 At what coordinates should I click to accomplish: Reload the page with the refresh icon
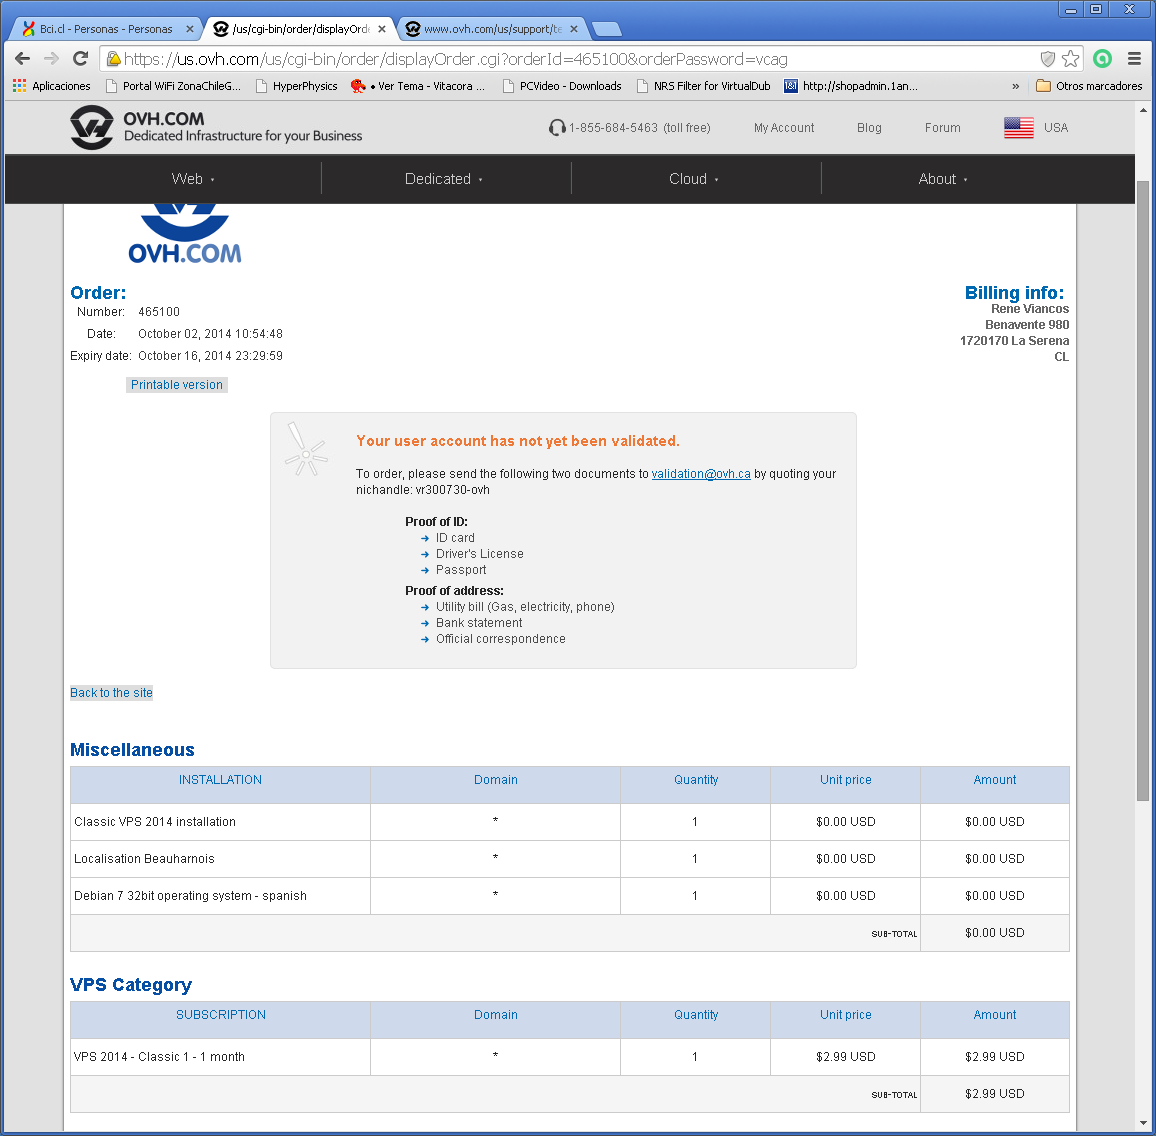coord(81,59)
